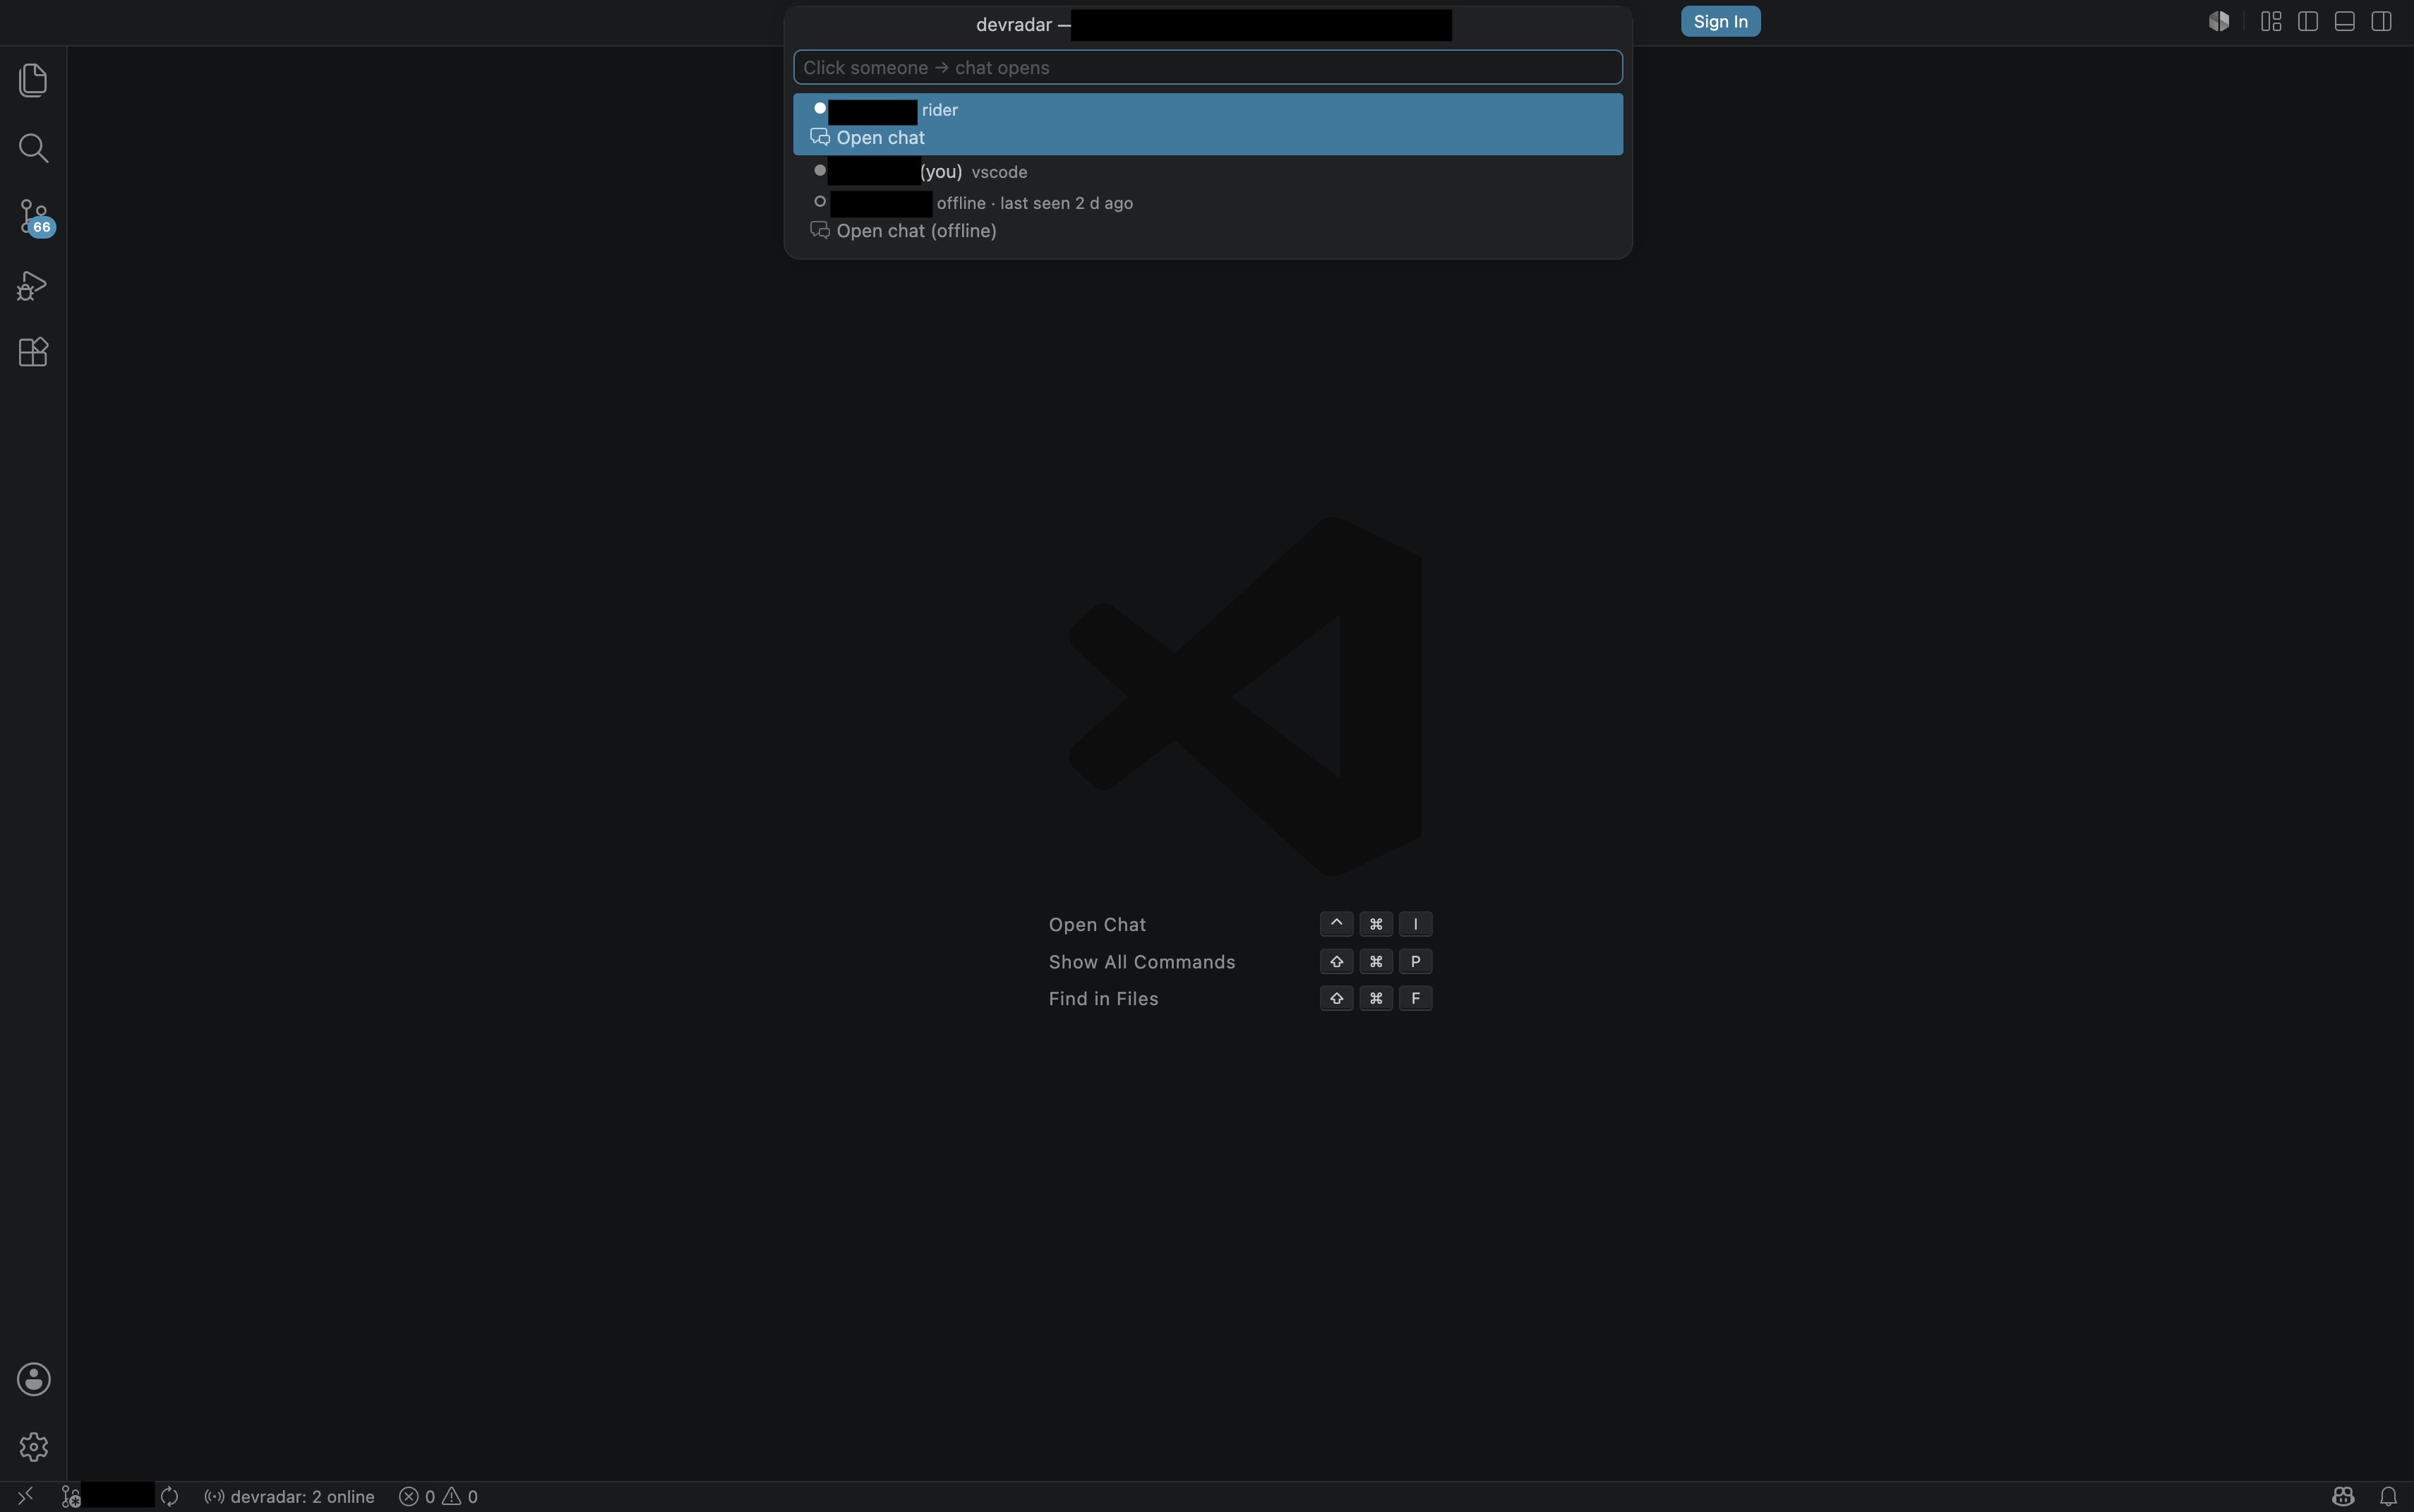
Task: Click the git branch icon in status bar
Action: point(71,1496)
